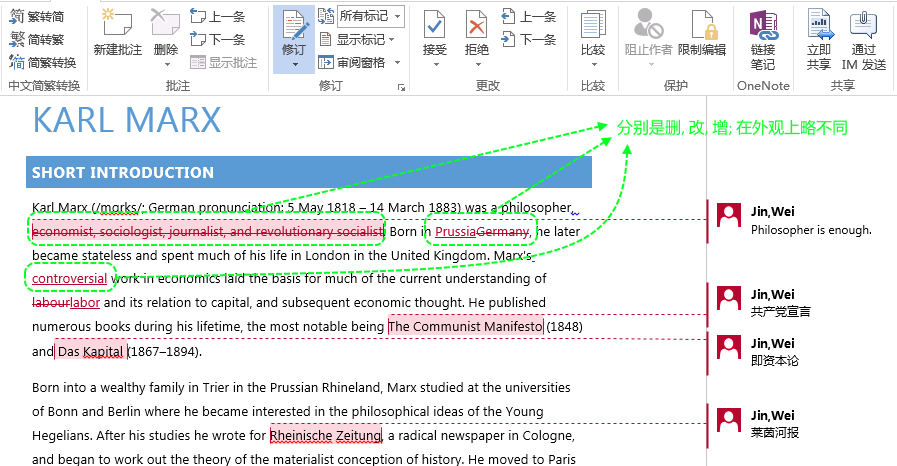897x466 pixels.
Task: Open the 修订 group dialog launcher
Action: 401,87
